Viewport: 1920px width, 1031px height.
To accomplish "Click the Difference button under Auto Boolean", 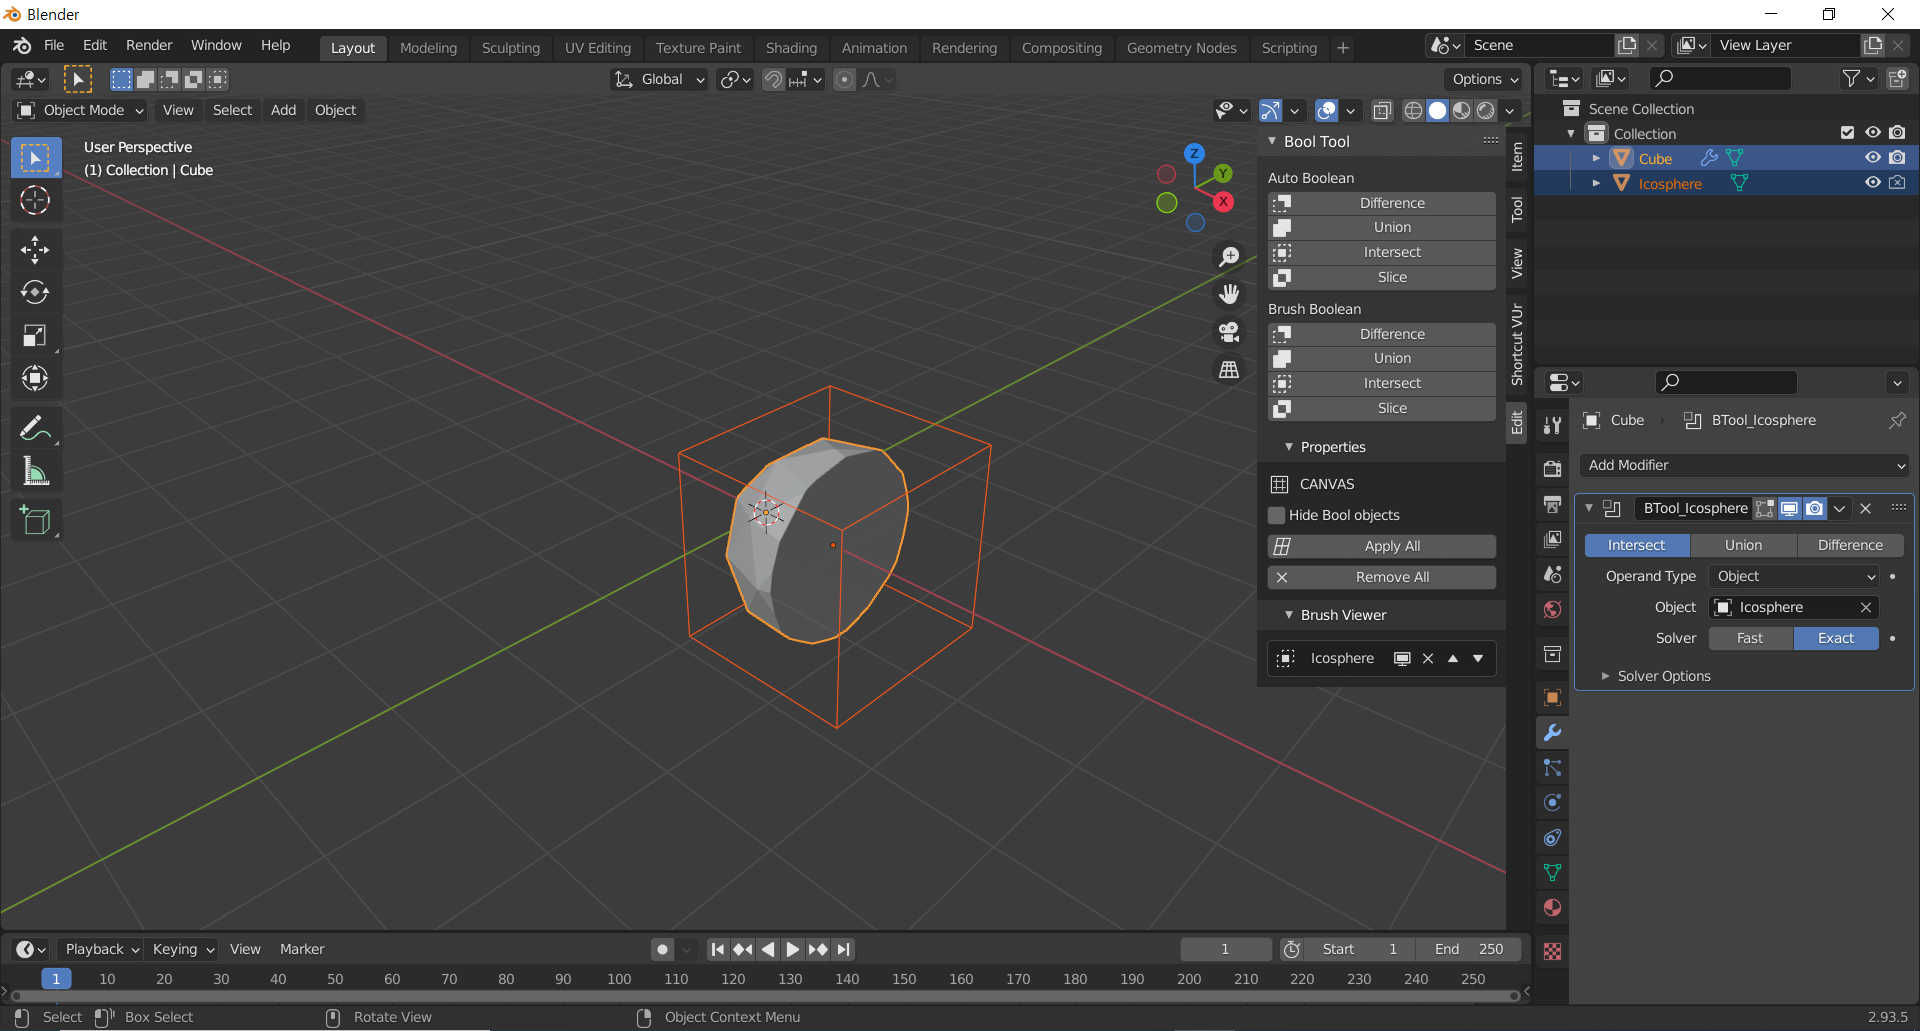I will tap(1391, 202).
